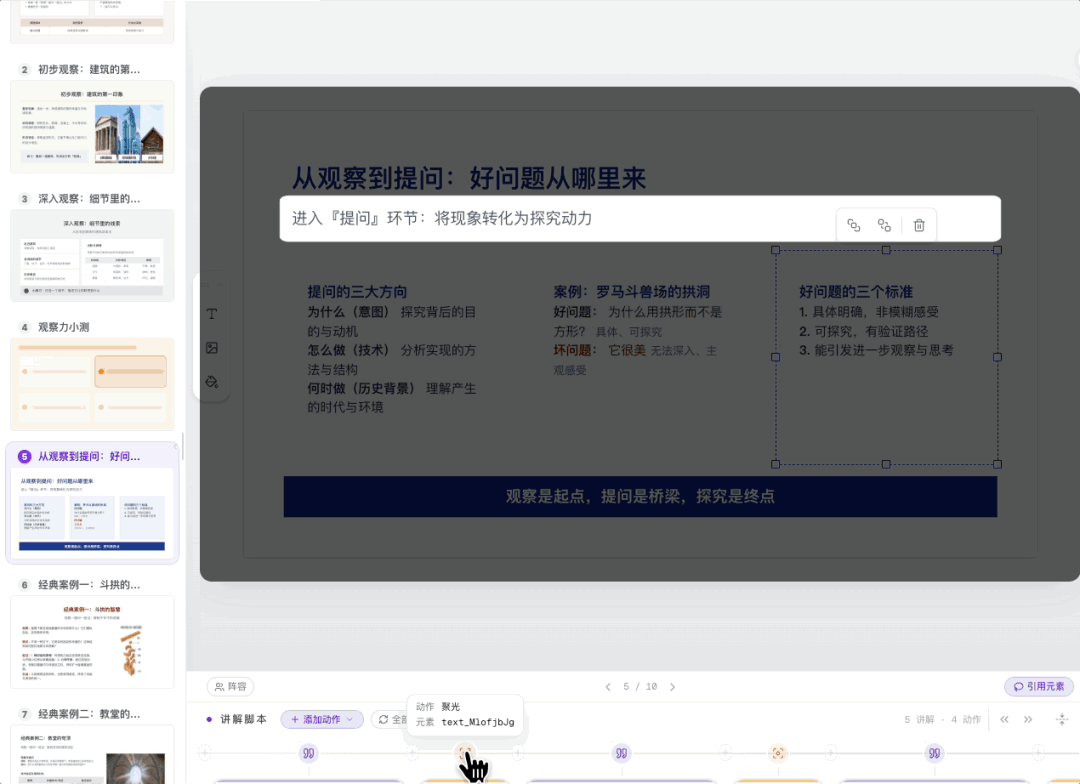The image size is (1080, 784).
Task: Click the spotlight focus marker under the cursor
Action: pyautogui.click(x=465, y=753)
